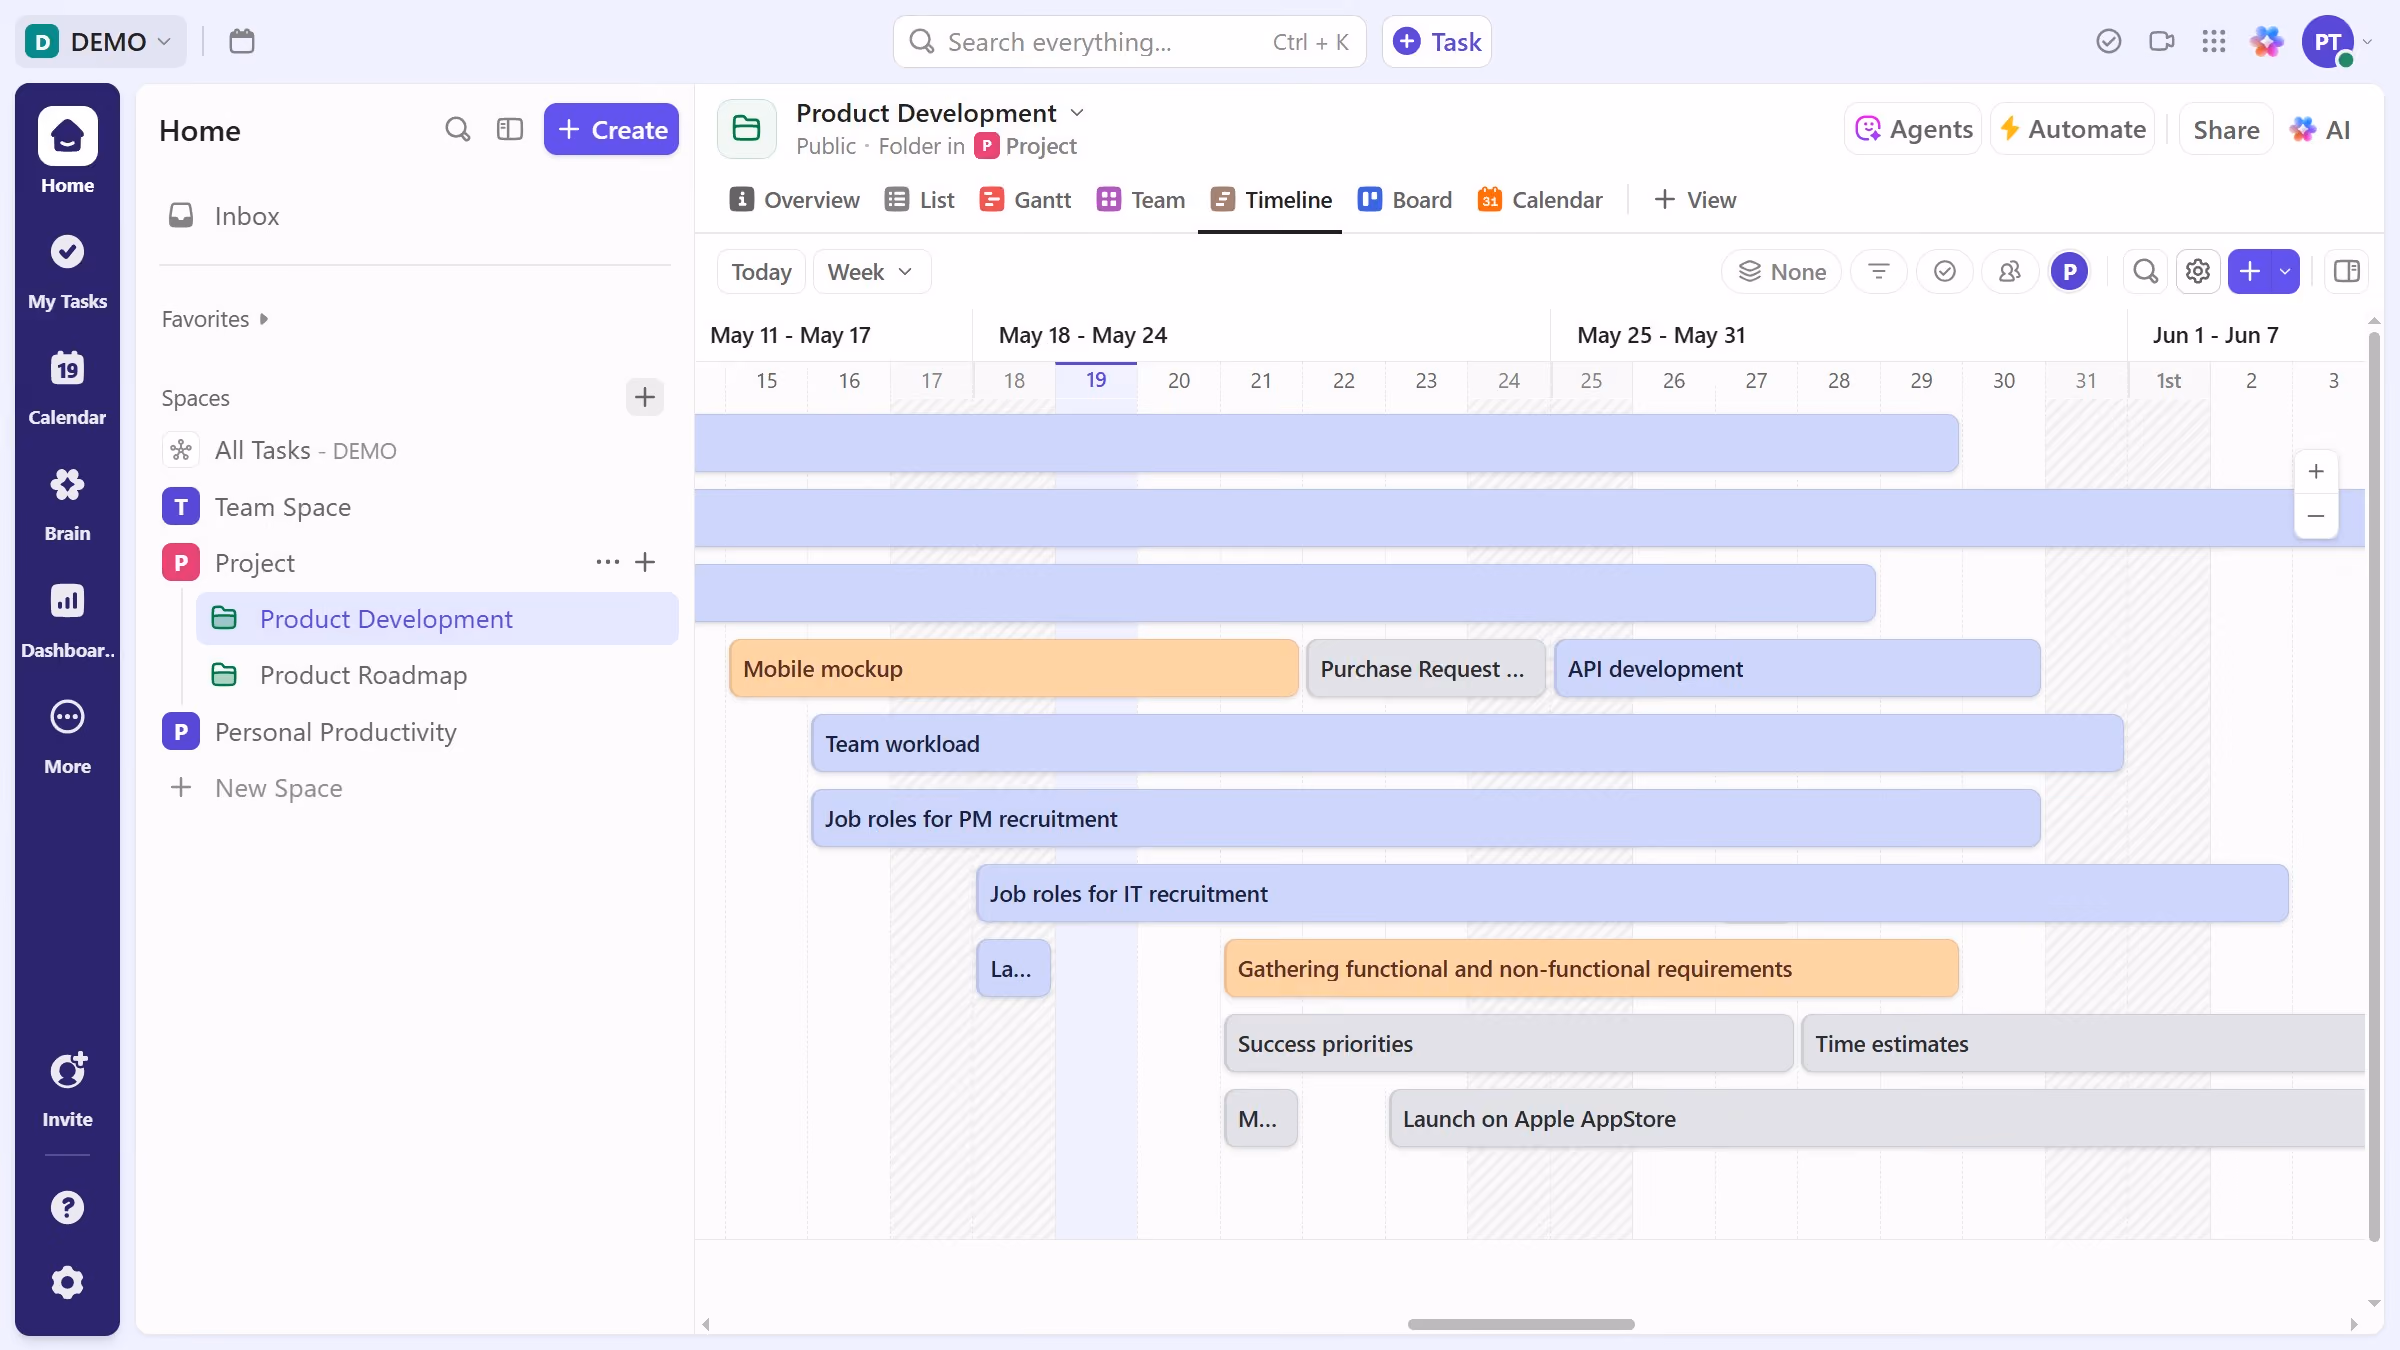The width and height of the screenshot is (2400, 1350).
Task: Open the assignees filter icon
Action: 2010,271
